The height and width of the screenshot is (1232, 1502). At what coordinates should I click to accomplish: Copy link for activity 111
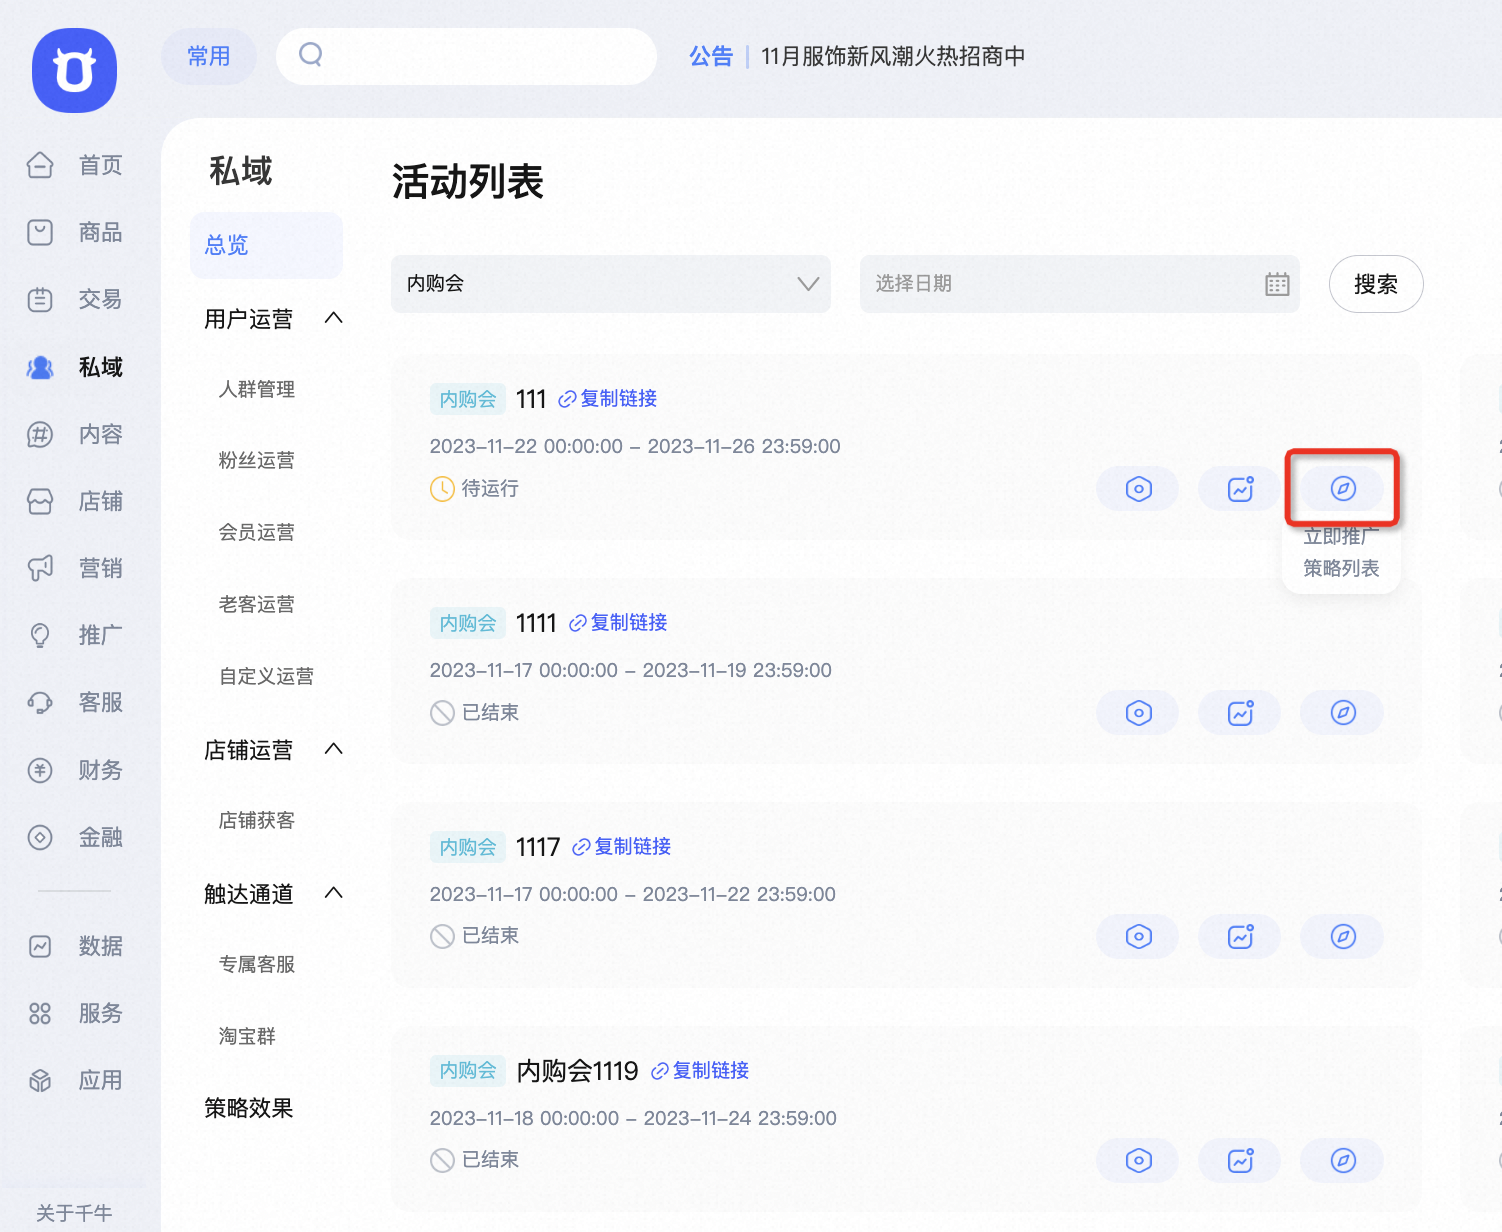point(608,399)
